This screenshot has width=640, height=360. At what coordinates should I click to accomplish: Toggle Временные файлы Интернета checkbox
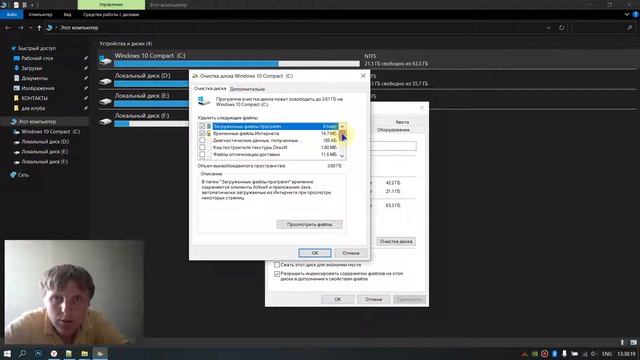coord(202,133)
